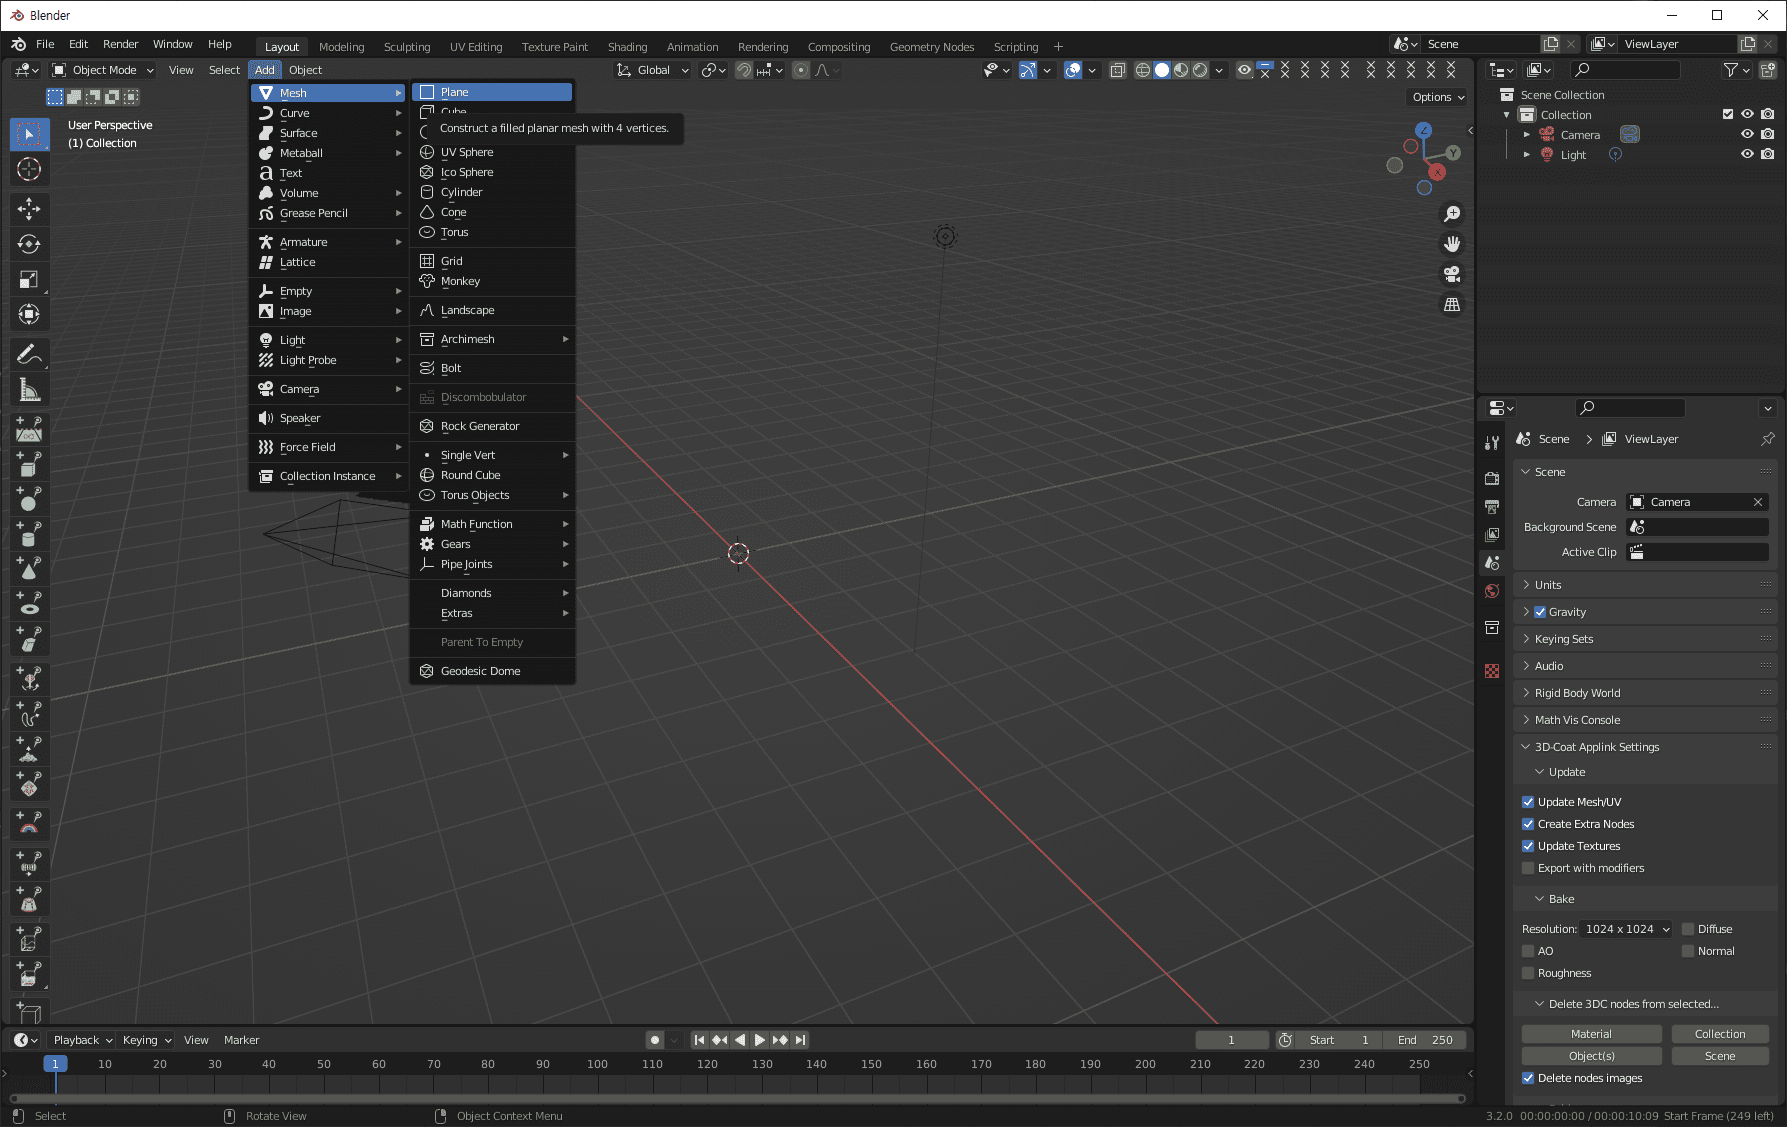The height and width of the screenshot is (1127, 1787).
Task: Toggle auto keying record button
Action: (x=655, y=1040)
